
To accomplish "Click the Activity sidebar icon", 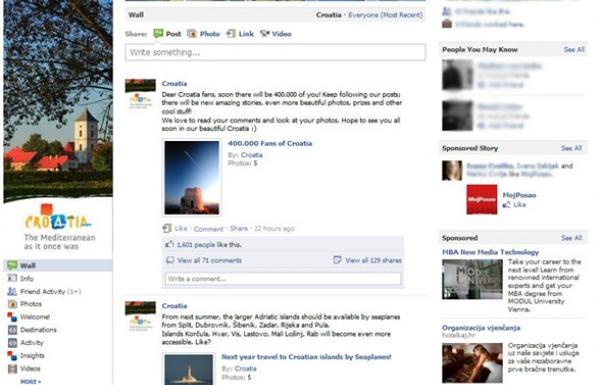I will pyautogui.click(x=13, y=343).
